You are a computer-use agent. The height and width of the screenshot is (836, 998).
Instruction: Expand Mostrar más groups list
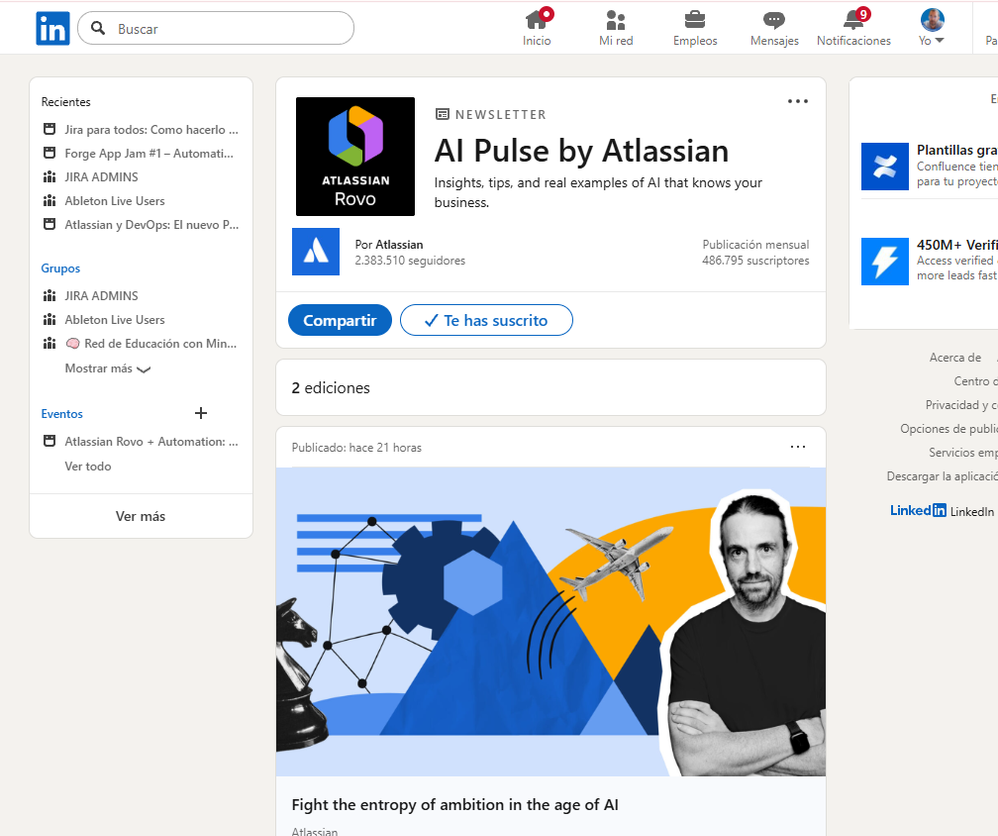[x=108, y=369]
